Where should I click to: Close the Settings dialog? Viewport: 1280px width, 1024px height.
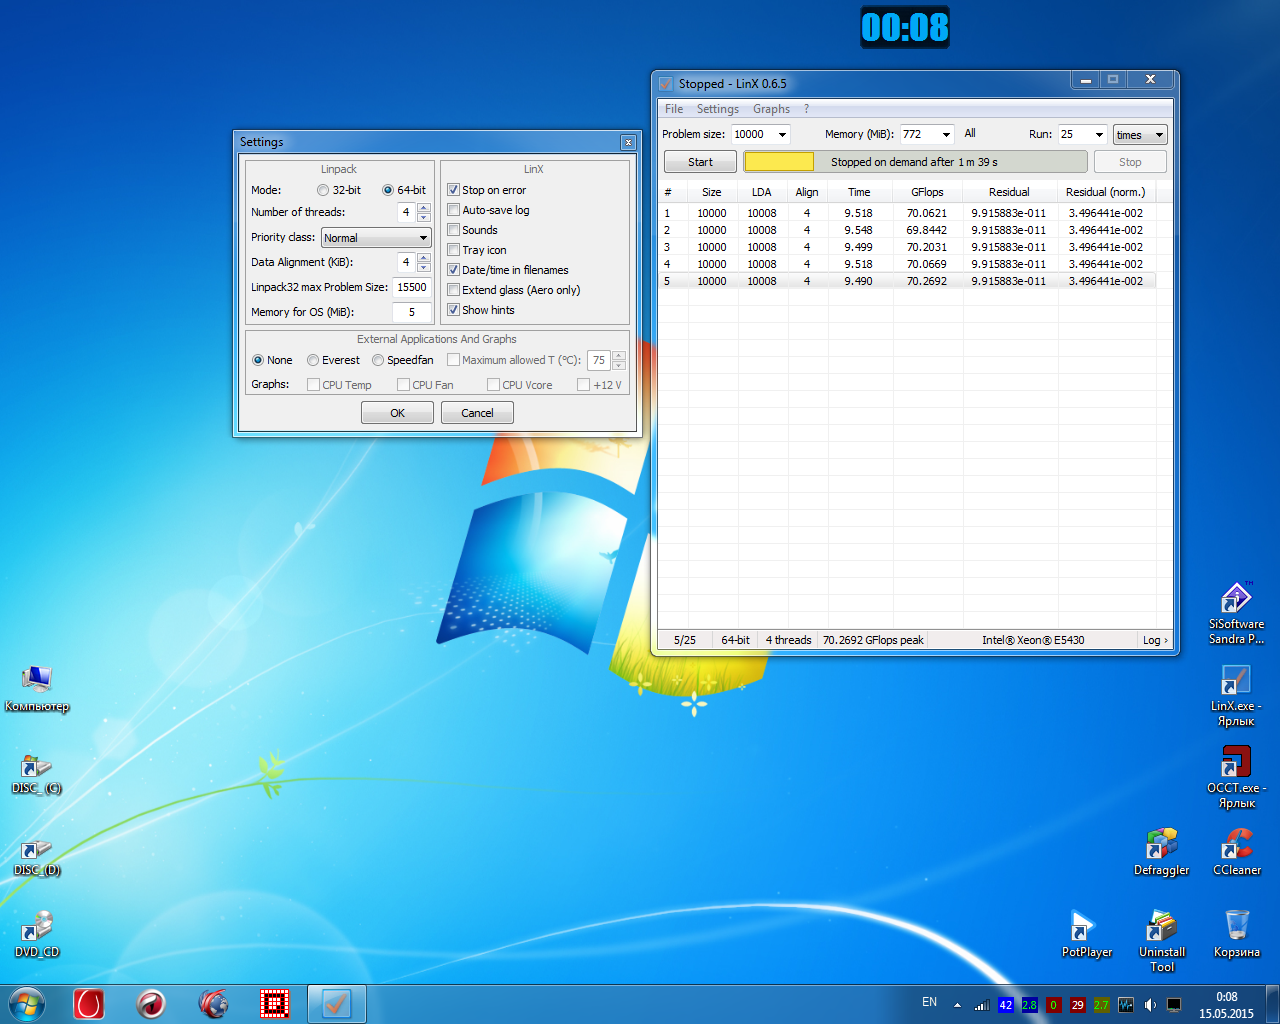pos(628,143)
